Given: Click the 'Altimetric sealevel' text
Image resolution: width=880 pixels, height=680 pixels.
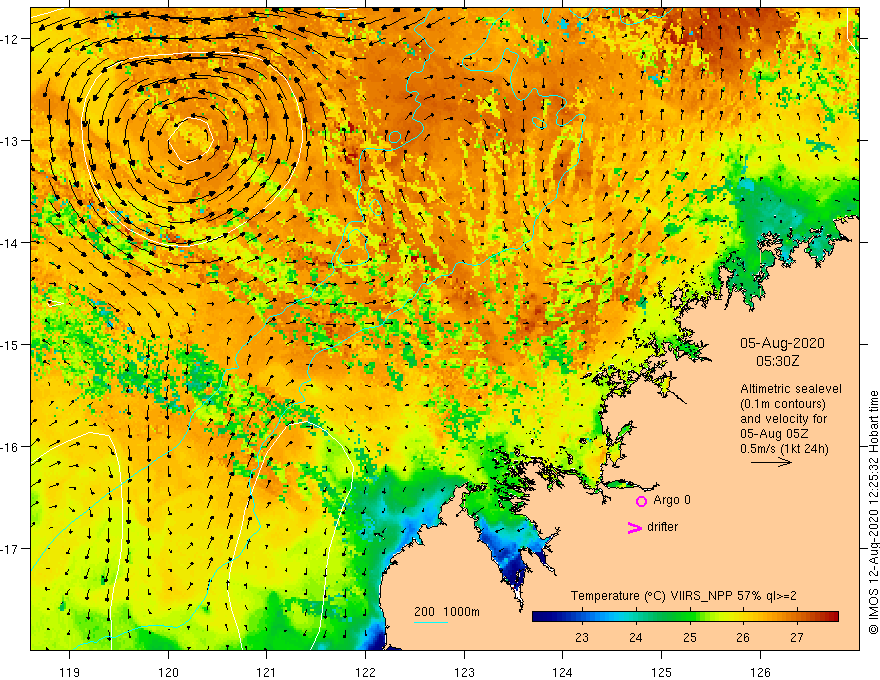Looking at the screenshot, I should 791,389.
